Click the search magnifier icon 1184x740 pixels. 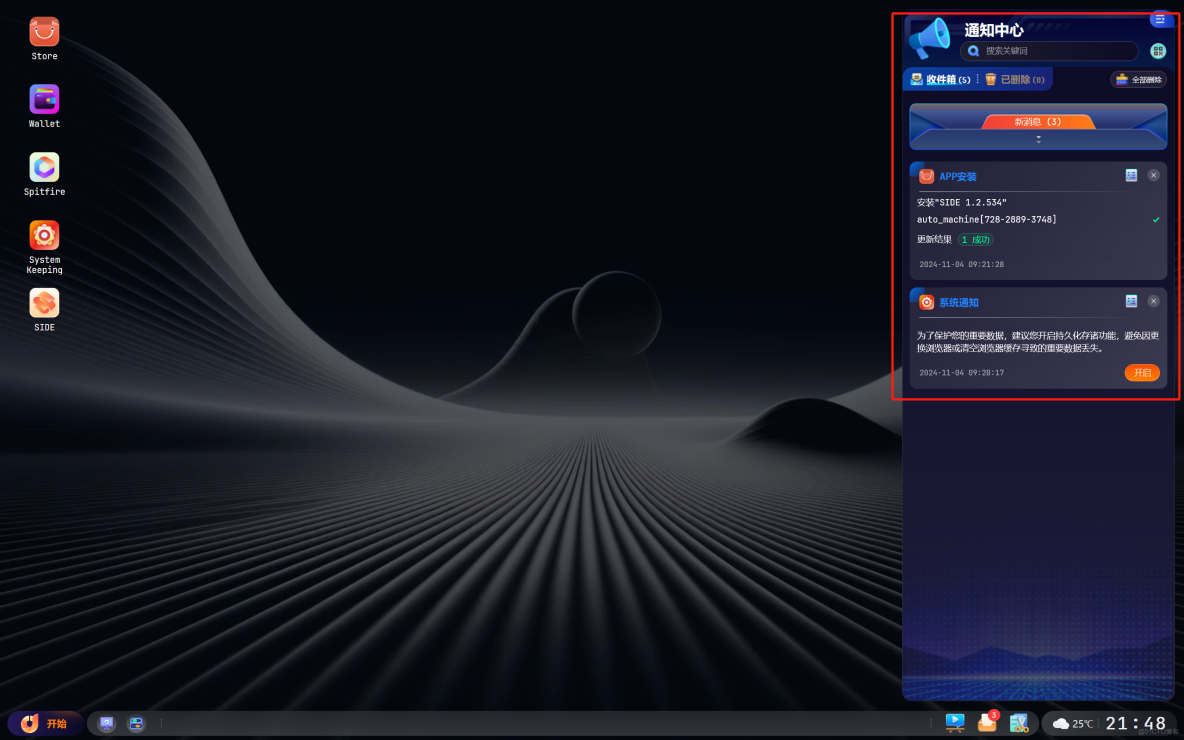coord(973,51)
